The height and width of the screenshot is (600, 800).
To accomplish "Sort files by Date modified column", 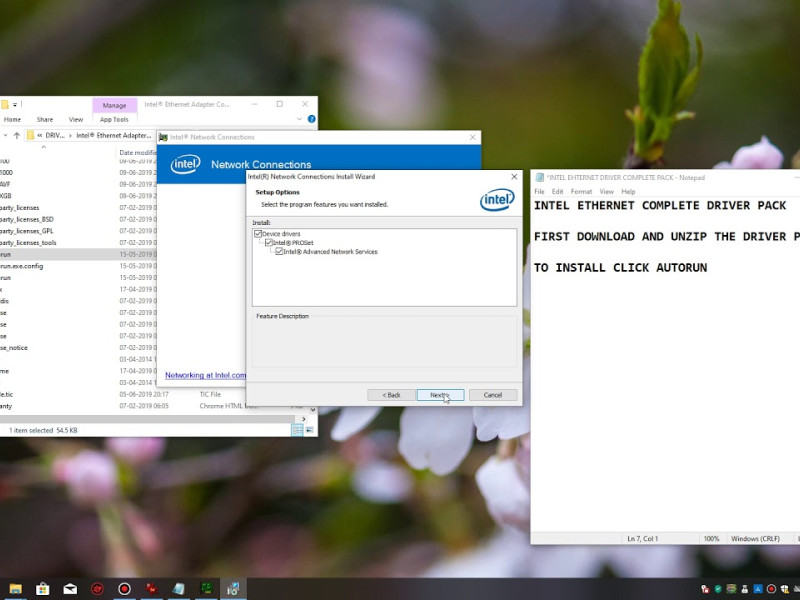I will (138, 152).
